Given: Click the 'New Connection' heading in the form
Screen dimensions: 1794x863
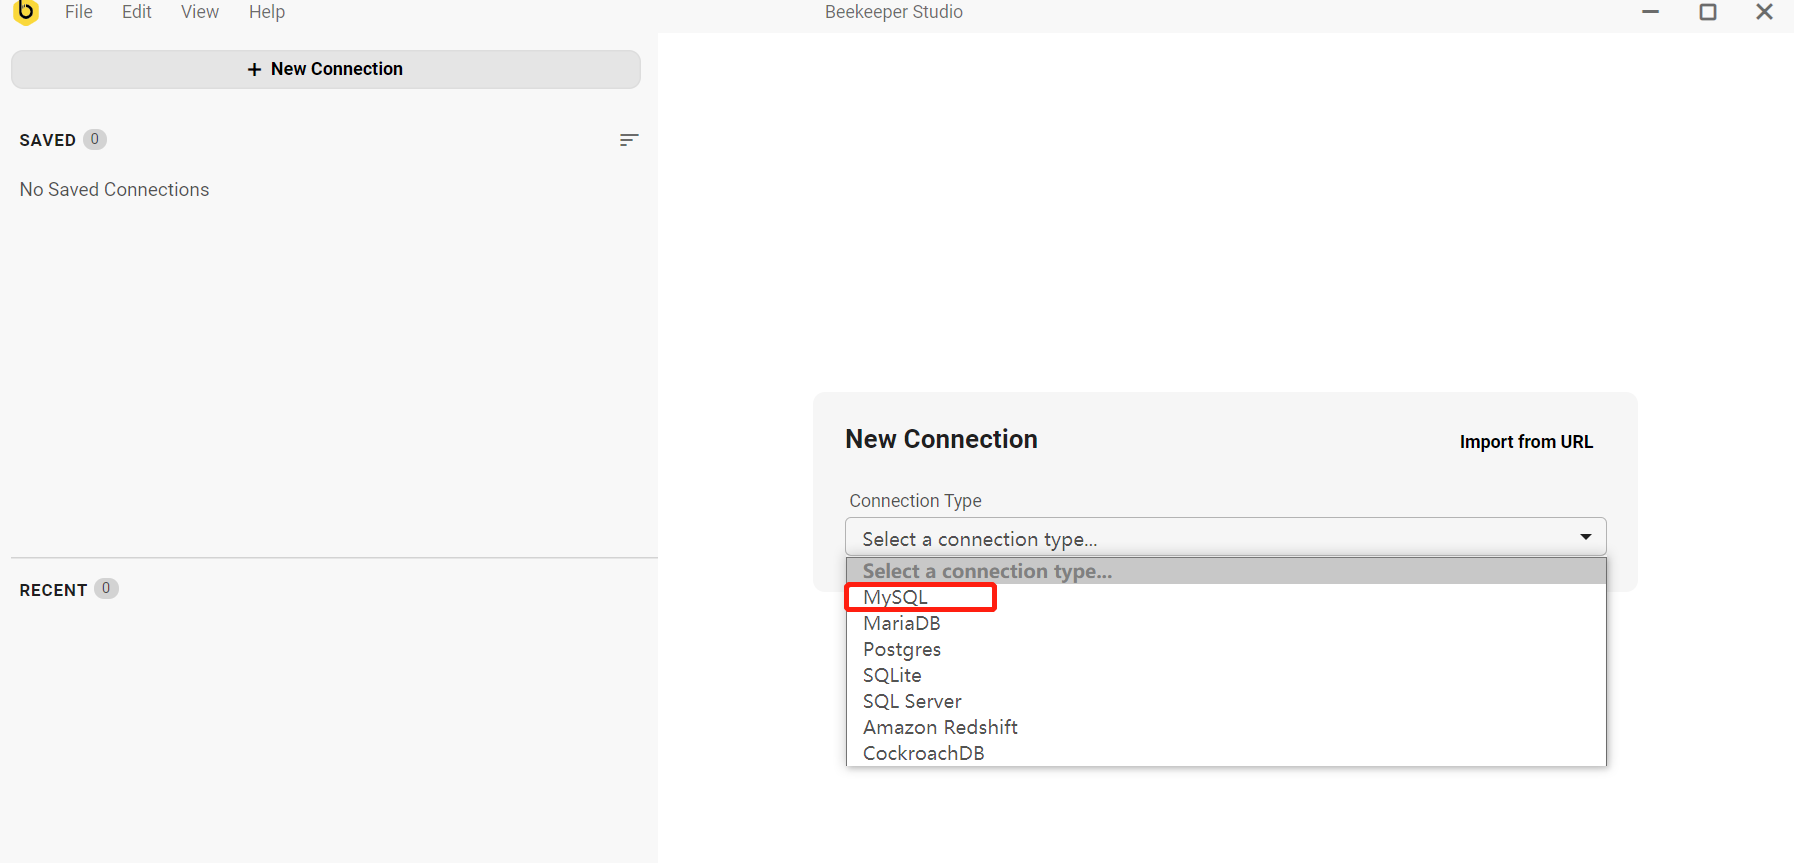Looking at the screenshot, I should [x=941, y=439].
